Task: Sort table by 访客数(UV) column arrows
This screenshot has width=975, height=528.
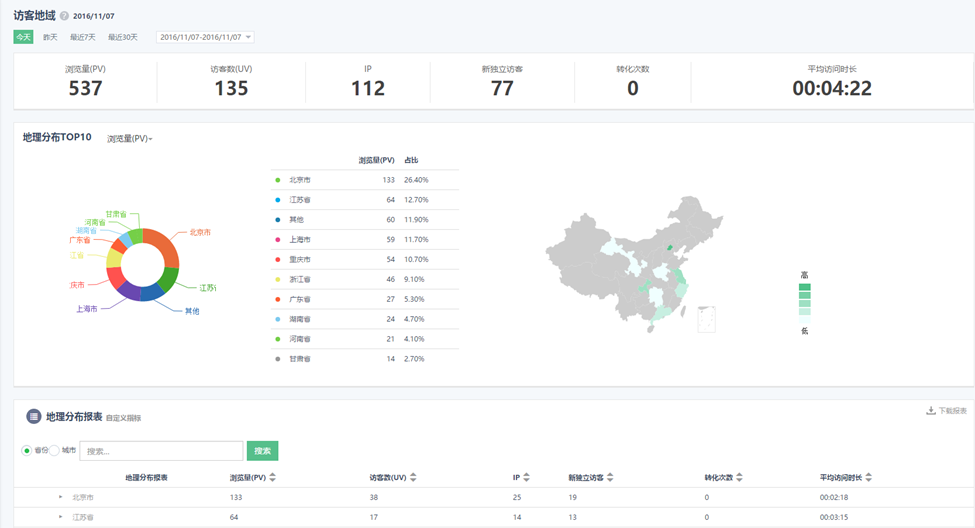Action: click(413, 478)
